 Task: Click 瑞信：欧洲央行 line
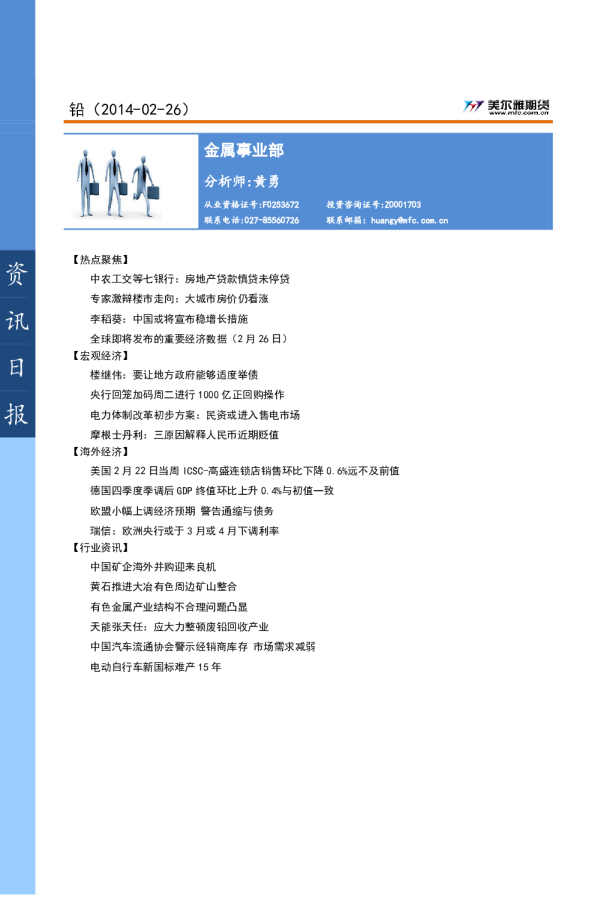pyautogui.click(x=184, y=531)
